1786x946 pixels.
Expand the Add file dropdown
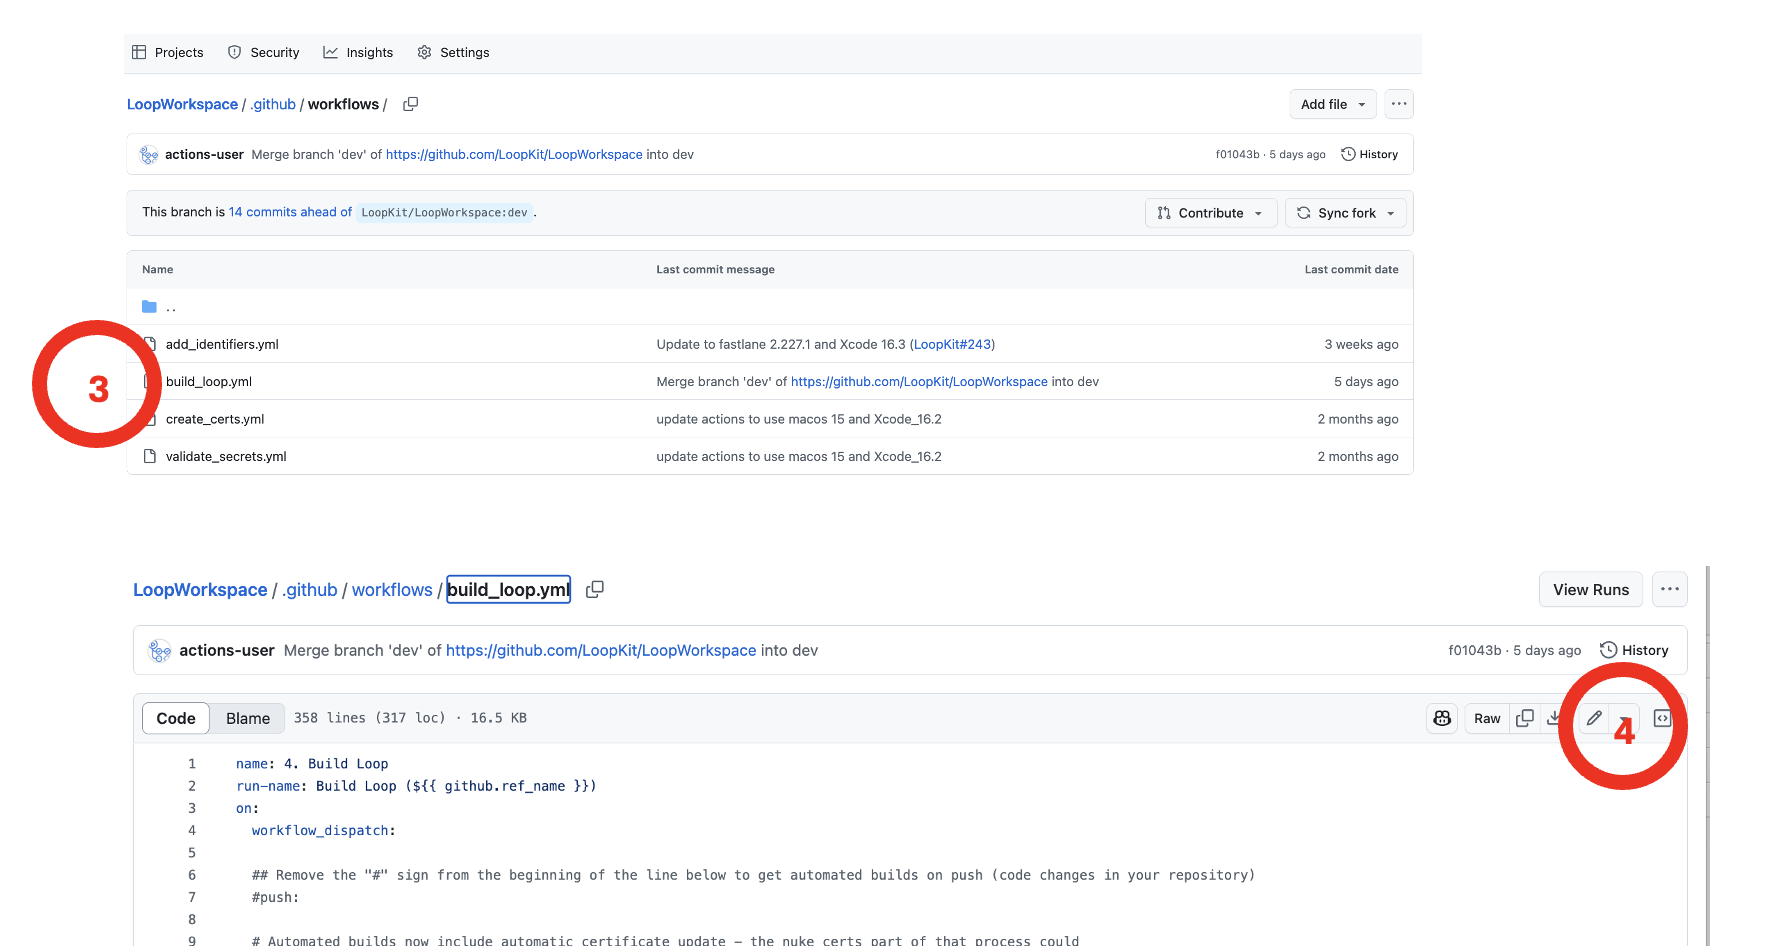click(1332, 104)
